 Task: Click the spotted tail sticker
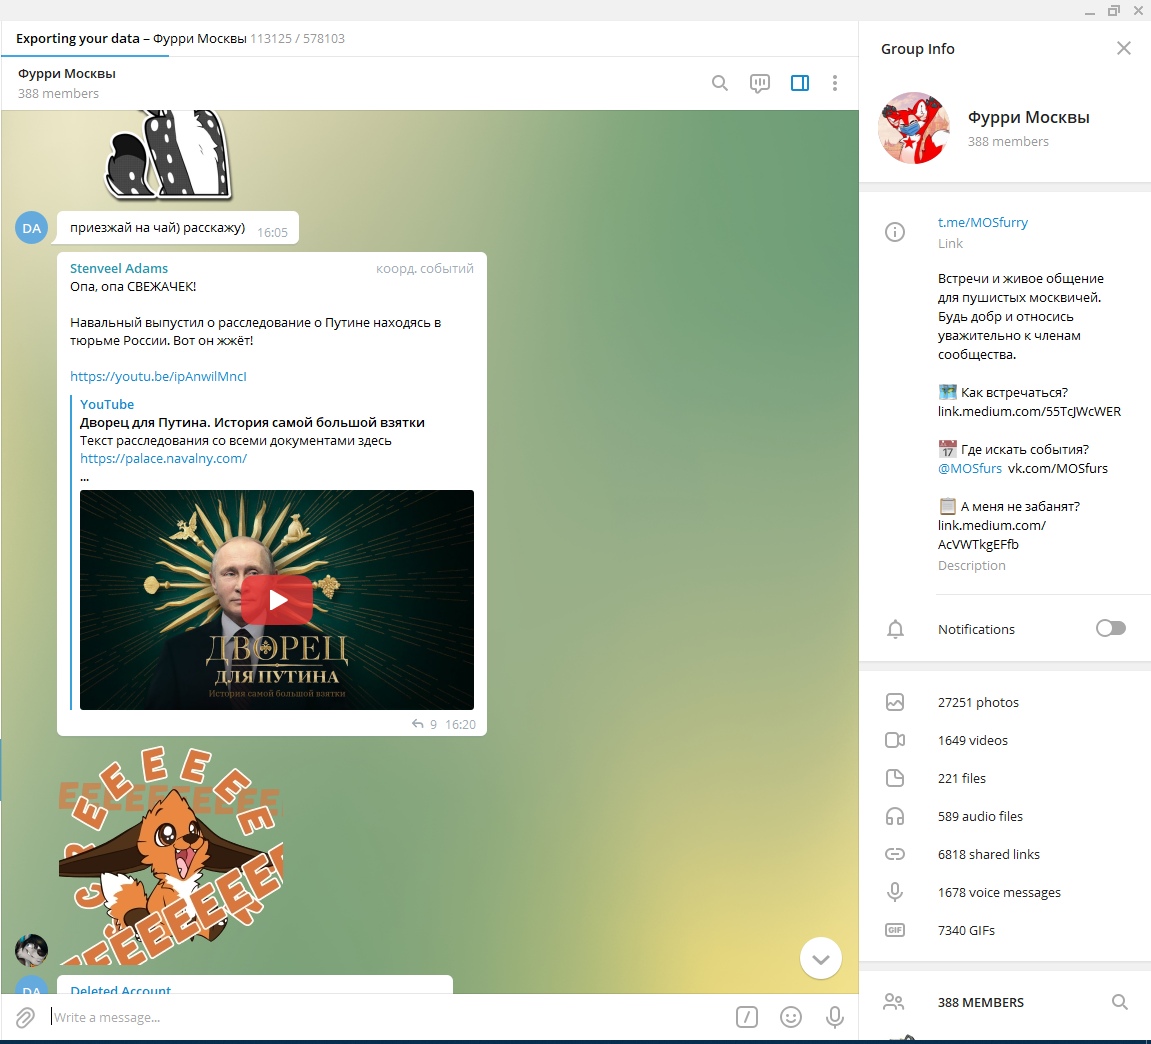(169, 154)
